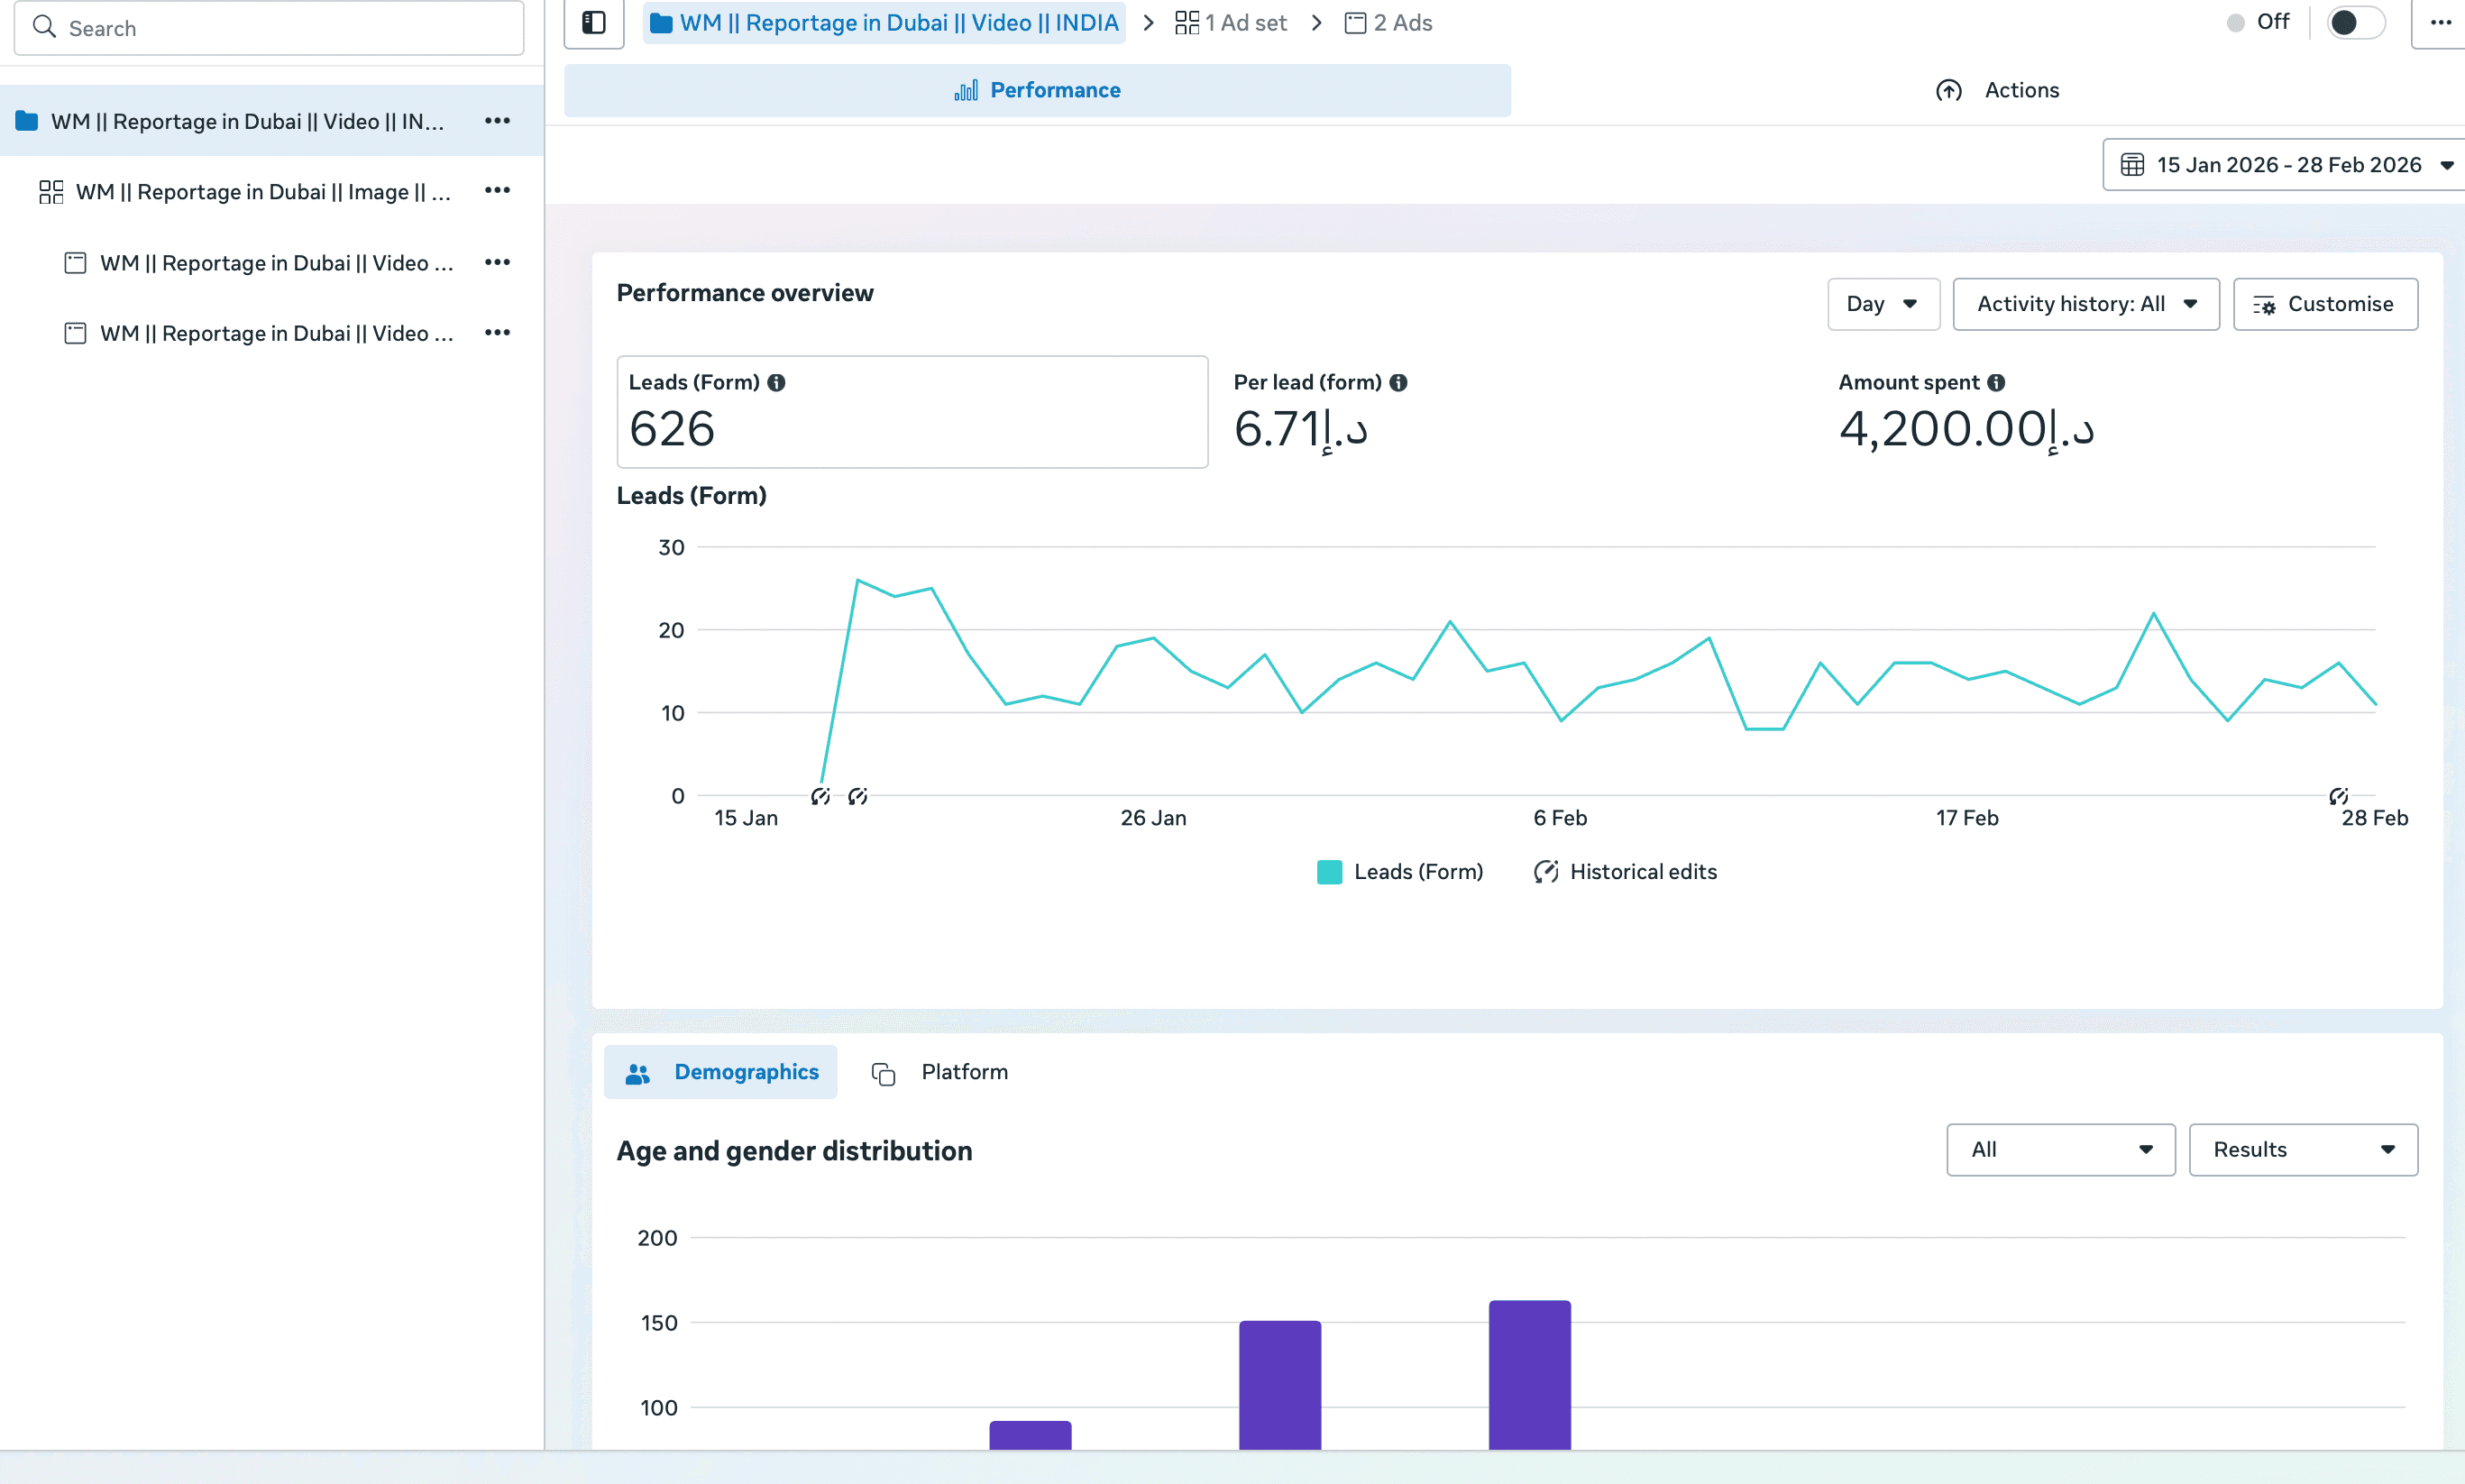Click the top-right more options ellipsis
Viewport: 2465px width, 1484px height.
point(2440,23)
